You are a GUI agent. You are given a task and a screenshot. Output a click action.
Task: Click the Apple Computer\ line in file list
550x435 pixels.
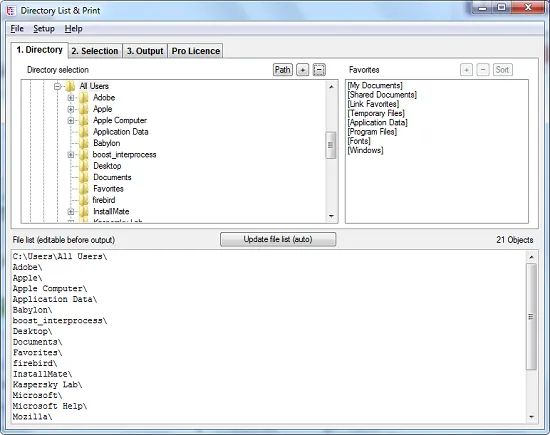click(x=50, y=289)
